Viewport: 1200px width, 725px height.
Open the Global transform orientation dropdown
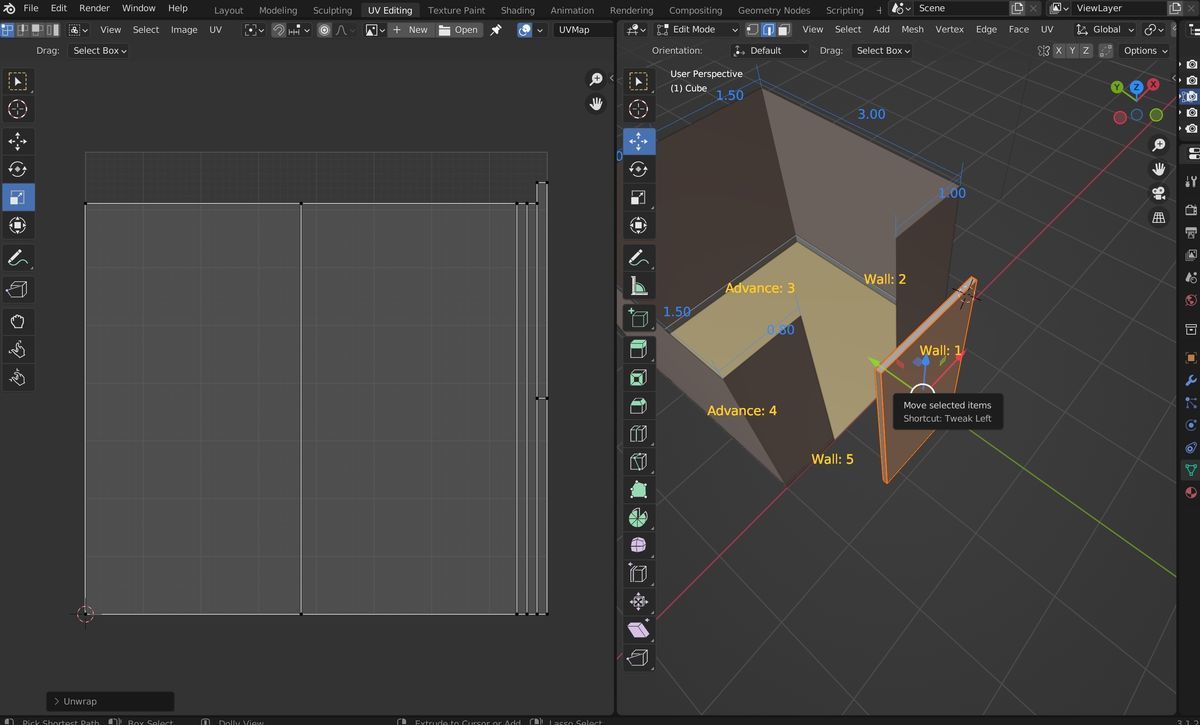click(1105, 30)
